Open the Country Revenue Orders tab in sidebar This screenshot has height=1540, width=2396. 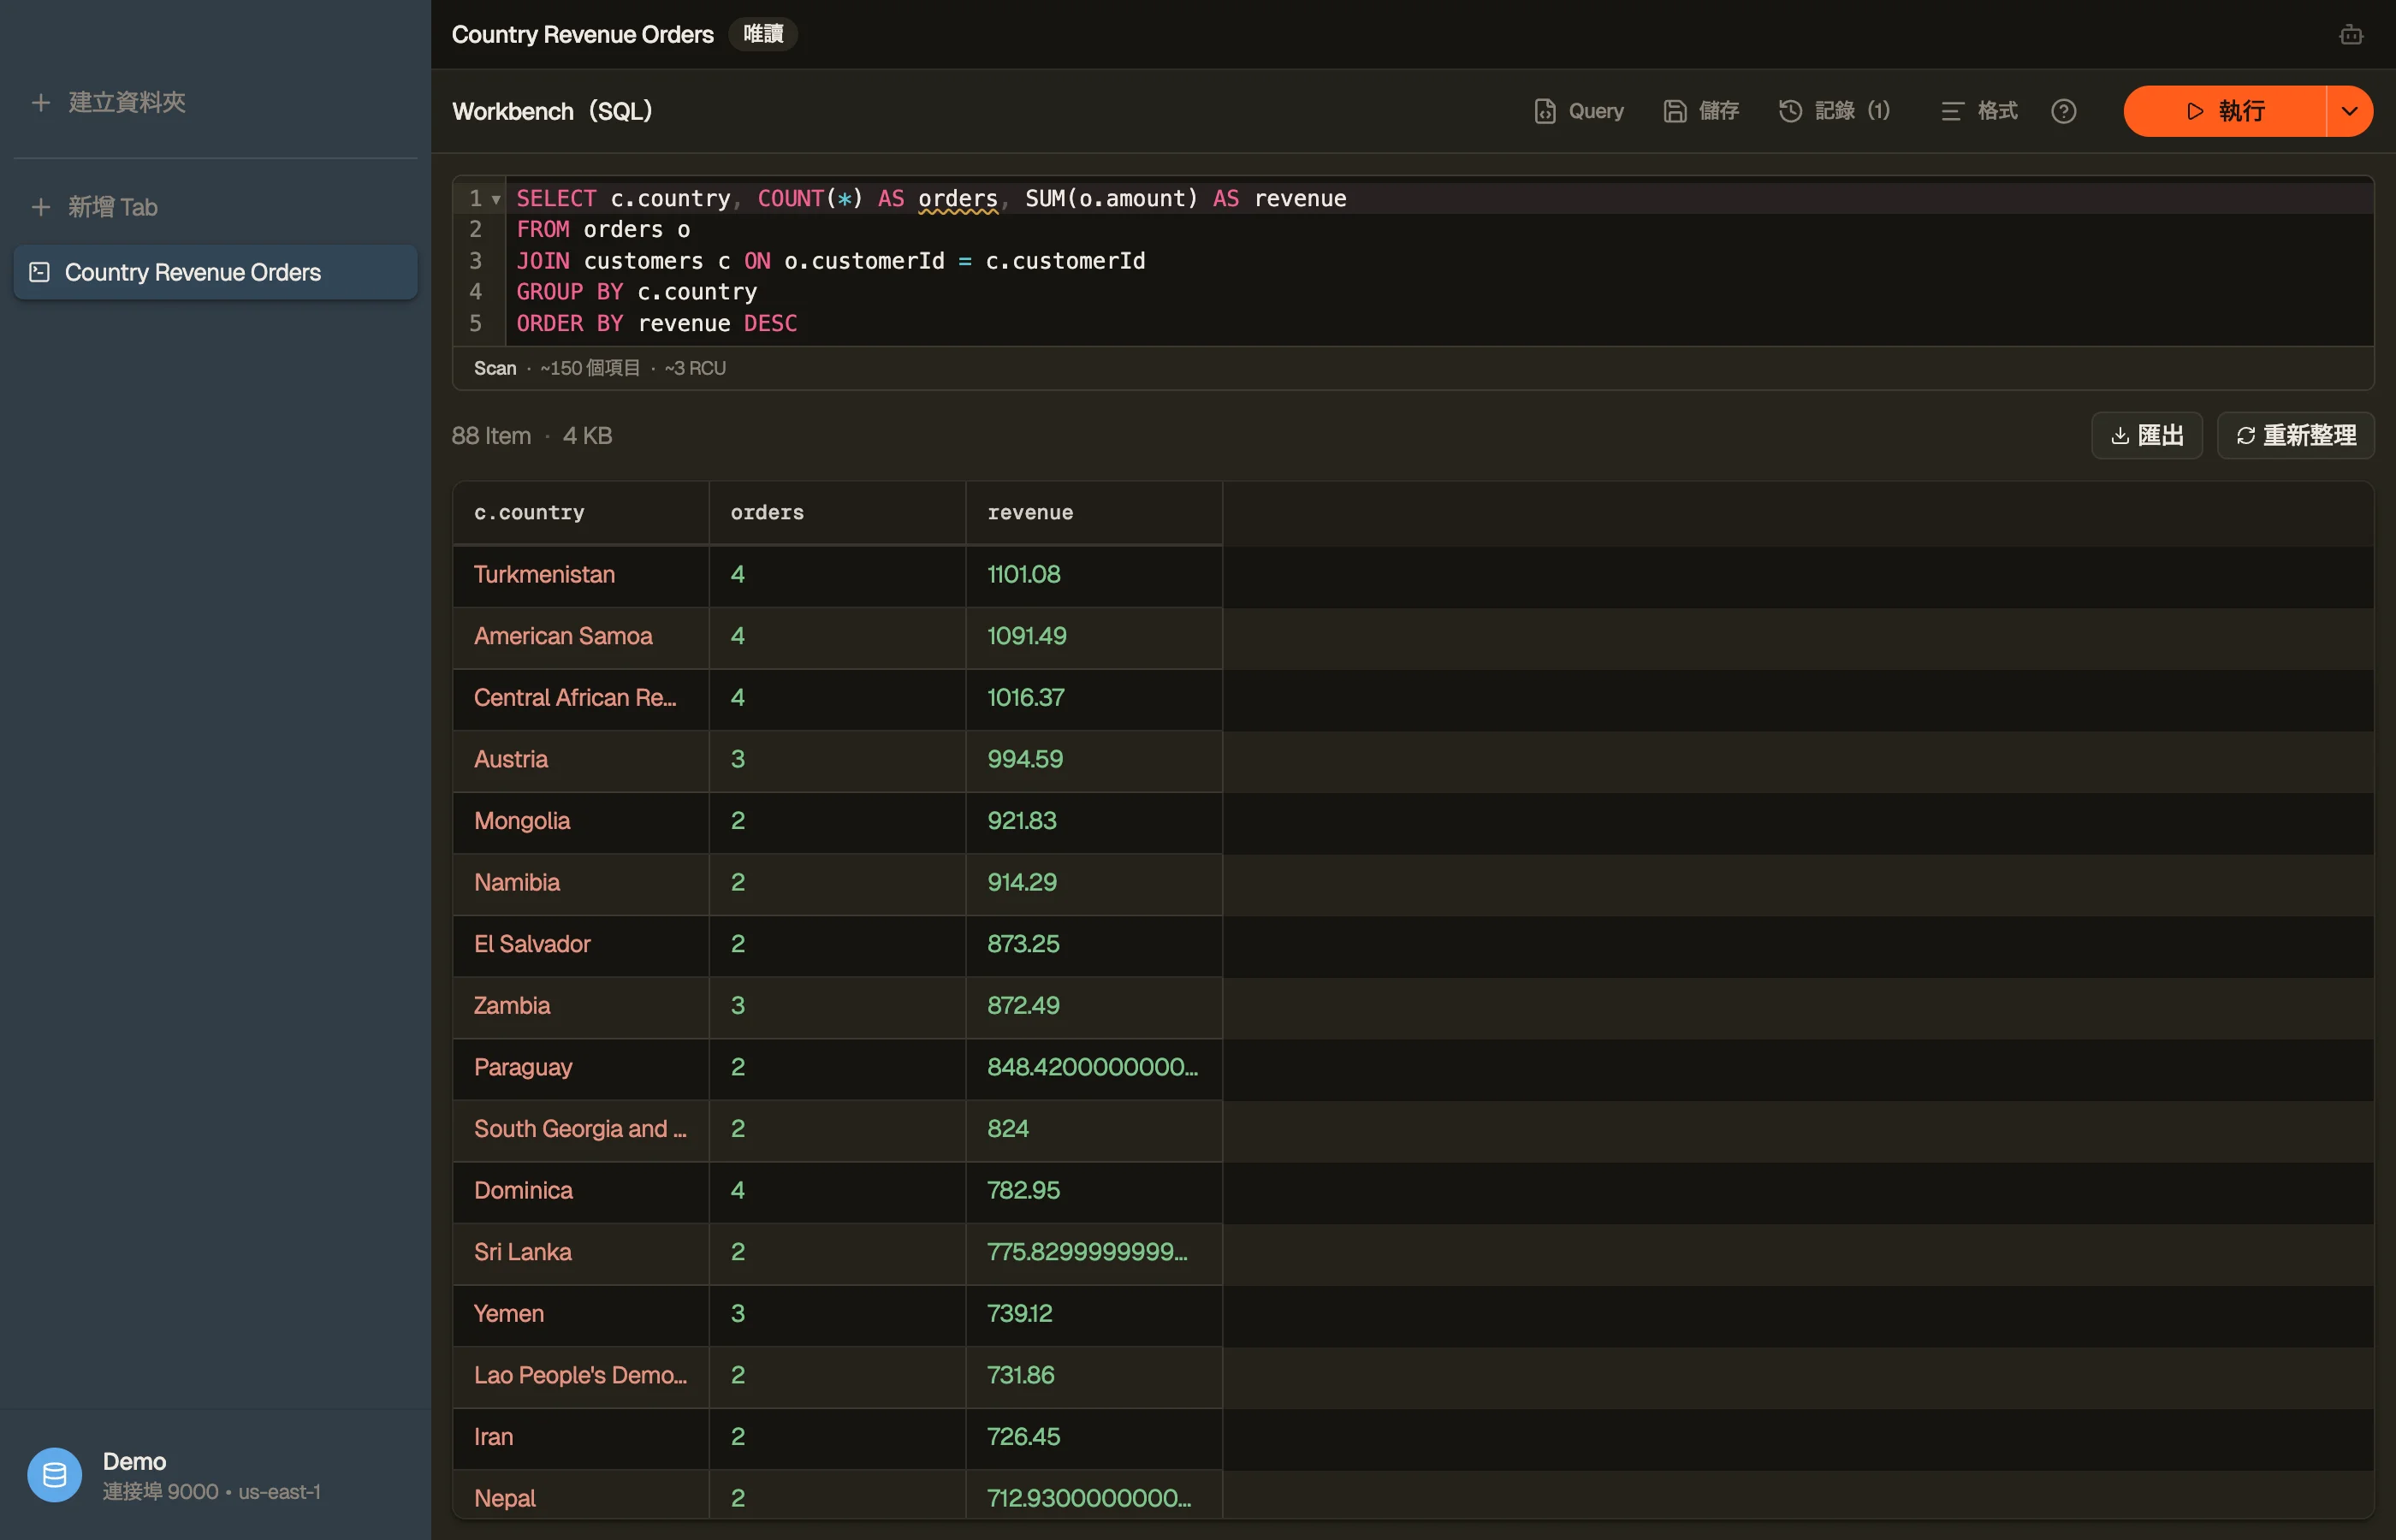tap(215, 272)
